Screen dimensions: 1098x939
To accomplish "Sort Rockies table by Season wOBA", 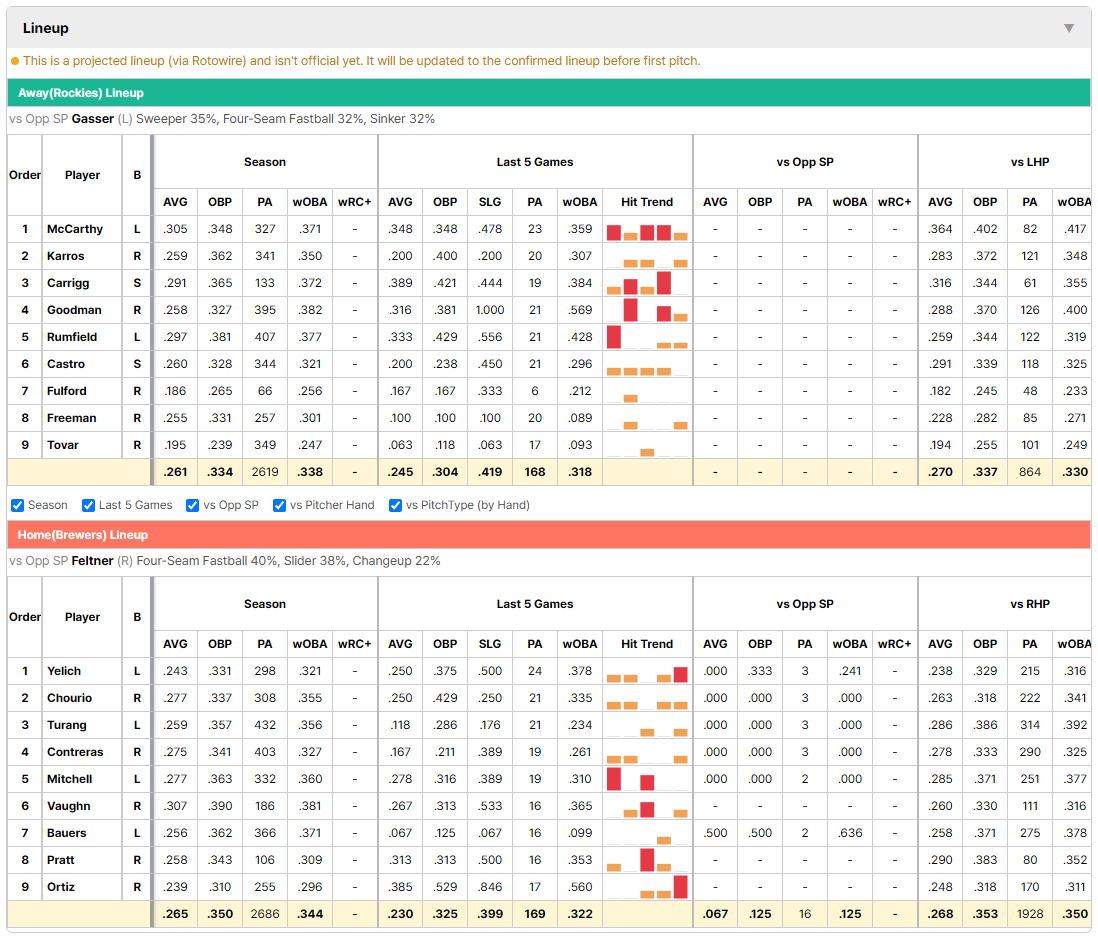I will pyautogui.click(x=310, y=202).
